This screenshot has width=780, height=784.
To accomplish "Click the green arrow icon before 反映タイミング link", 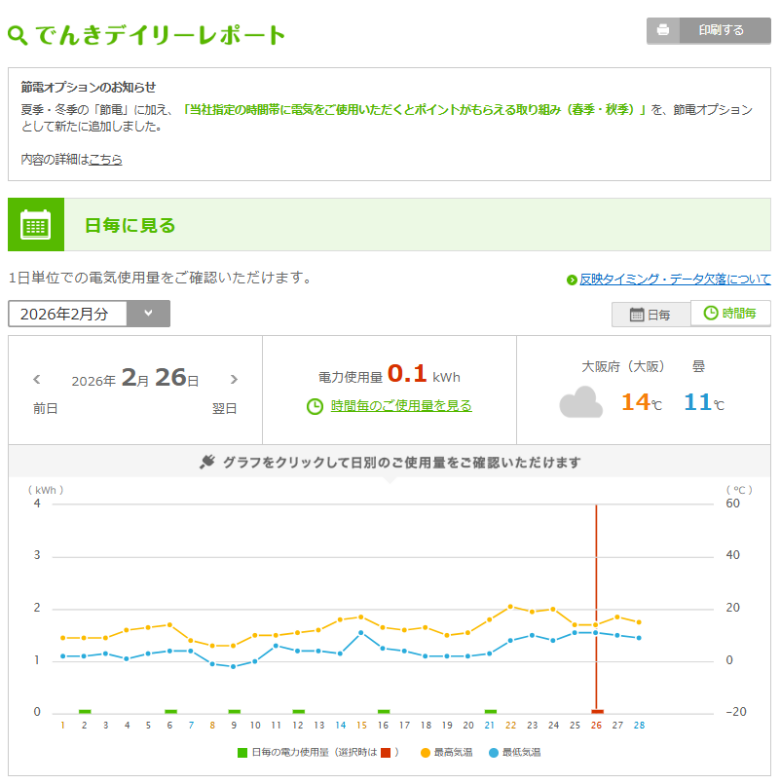I will pos(572,280).
